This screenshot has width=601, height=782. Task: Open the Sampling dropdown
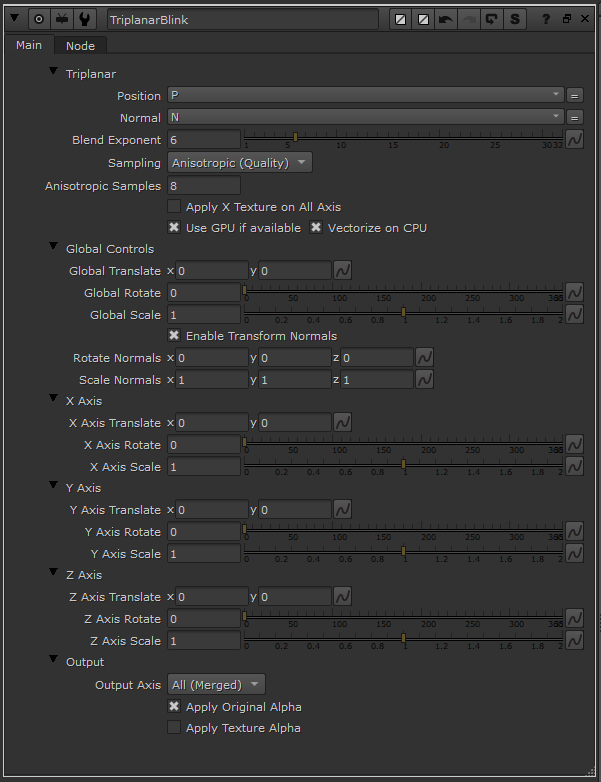coord(239,163)
